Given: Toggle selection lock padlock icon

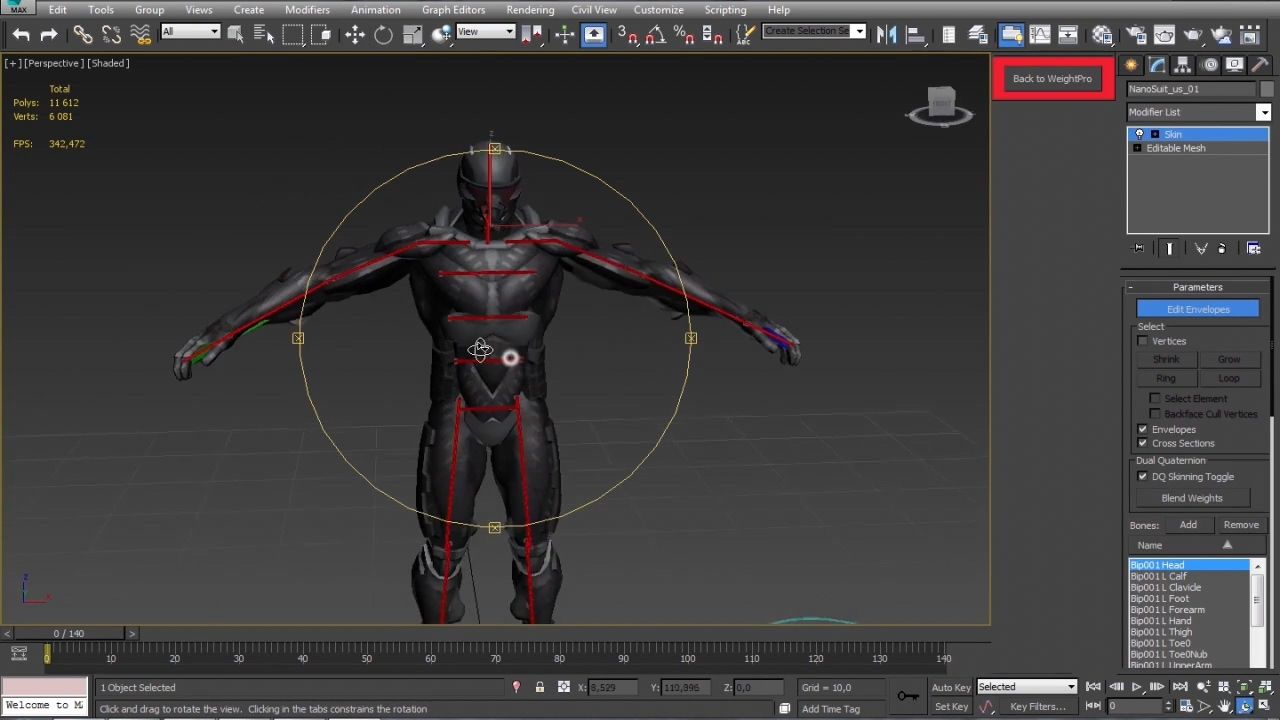Looking at the screenshot, I should pos(540,687).
